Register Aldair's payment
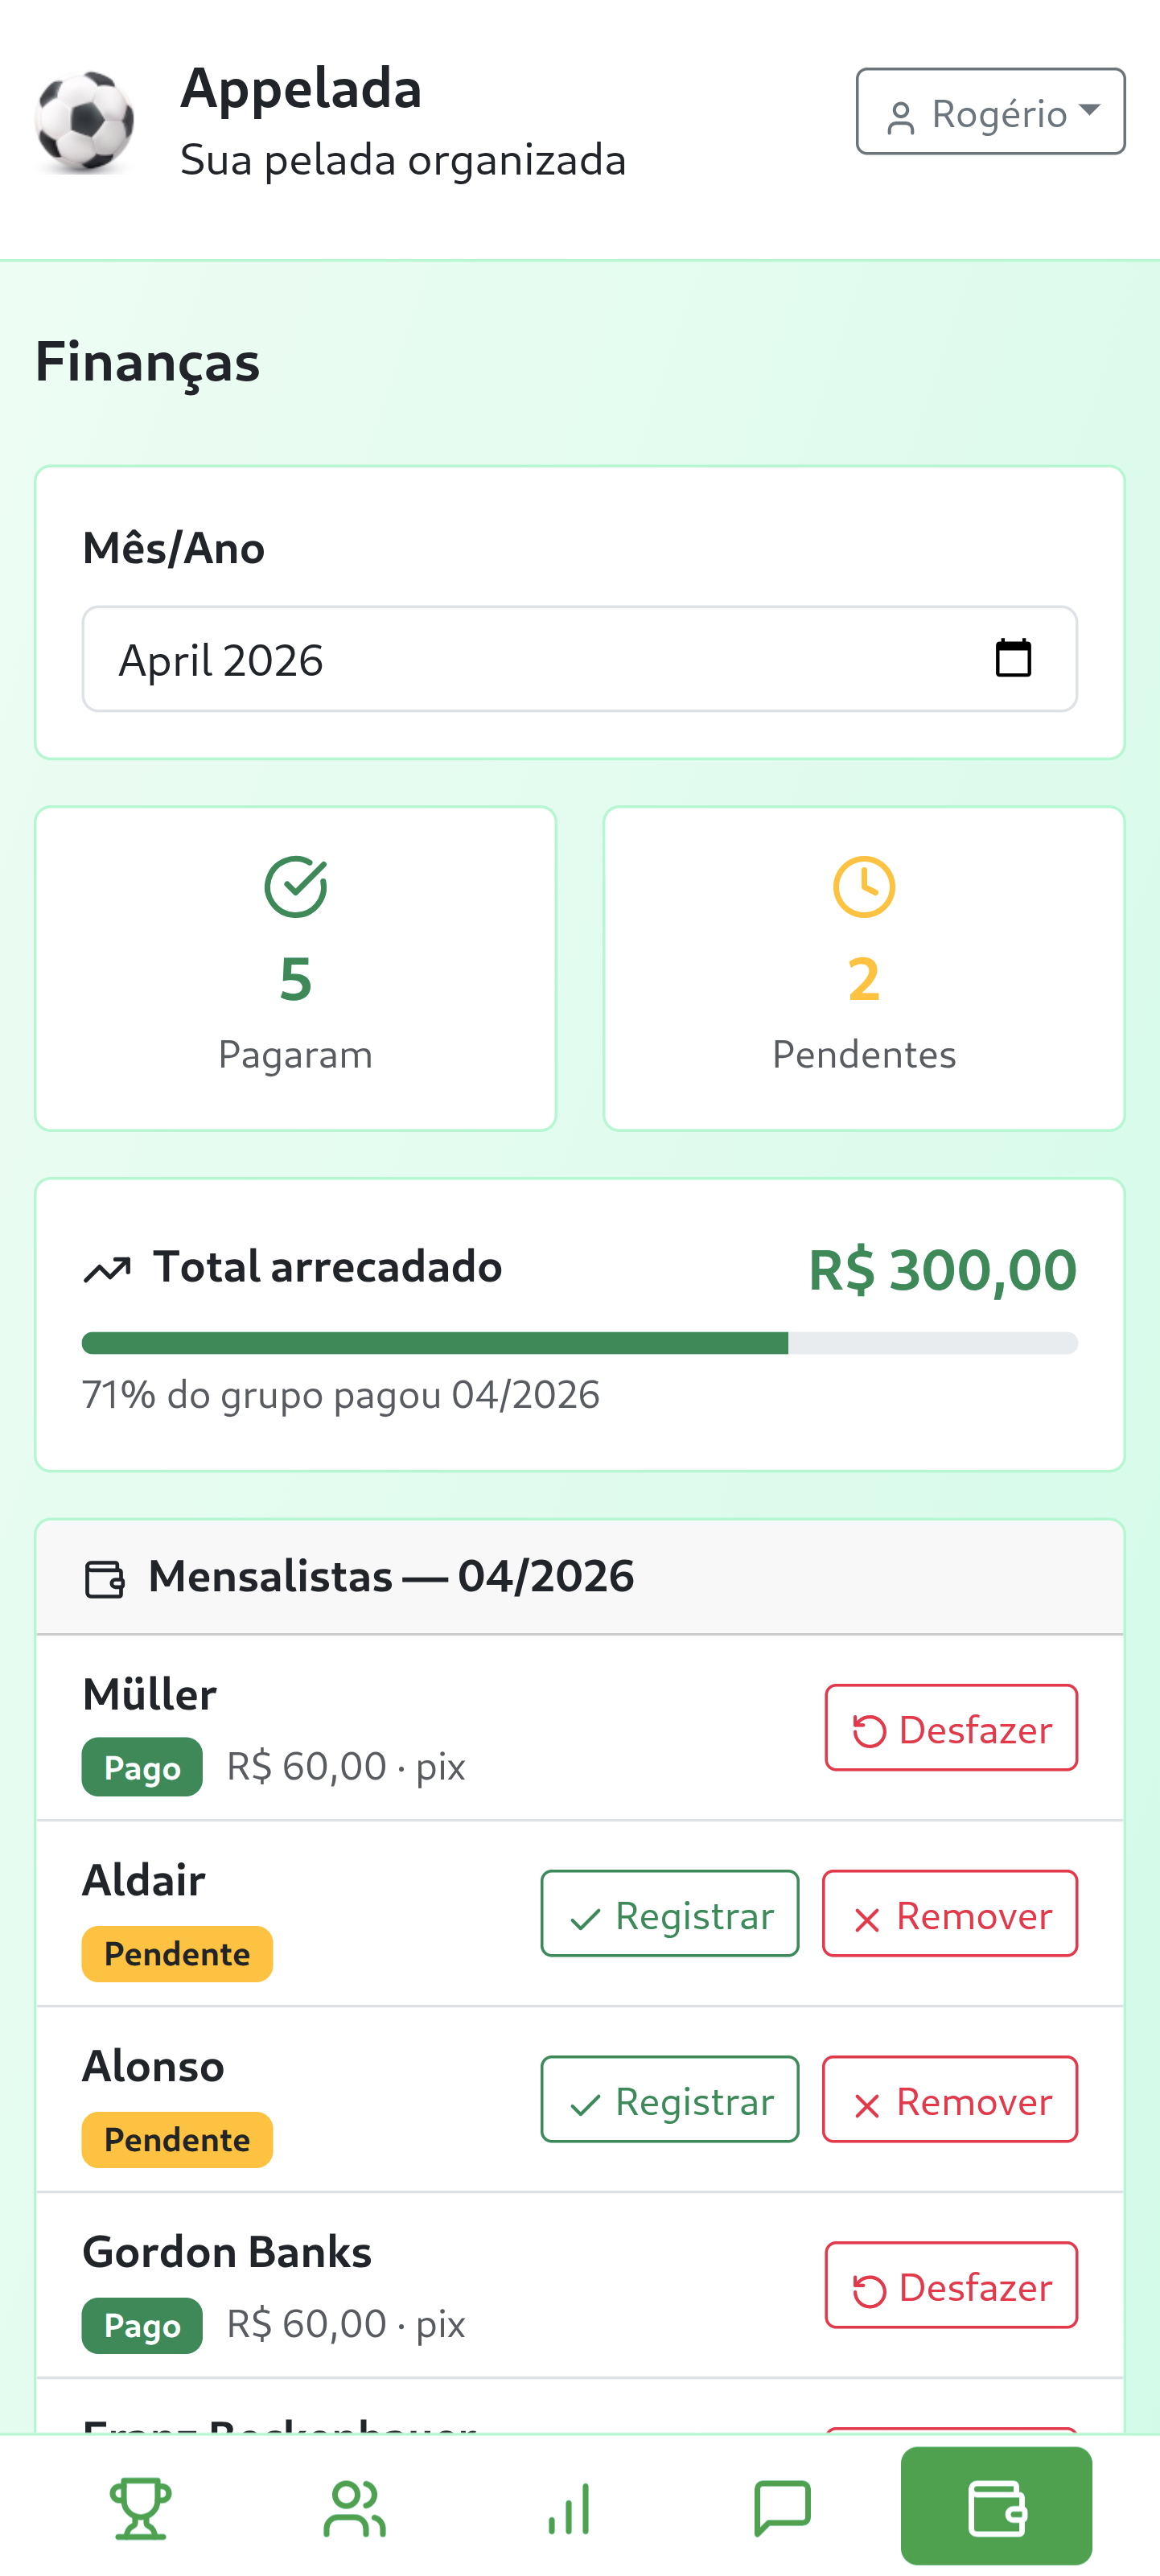The height and width of the screenshot is (2576, 1160). click(670, 1914)
